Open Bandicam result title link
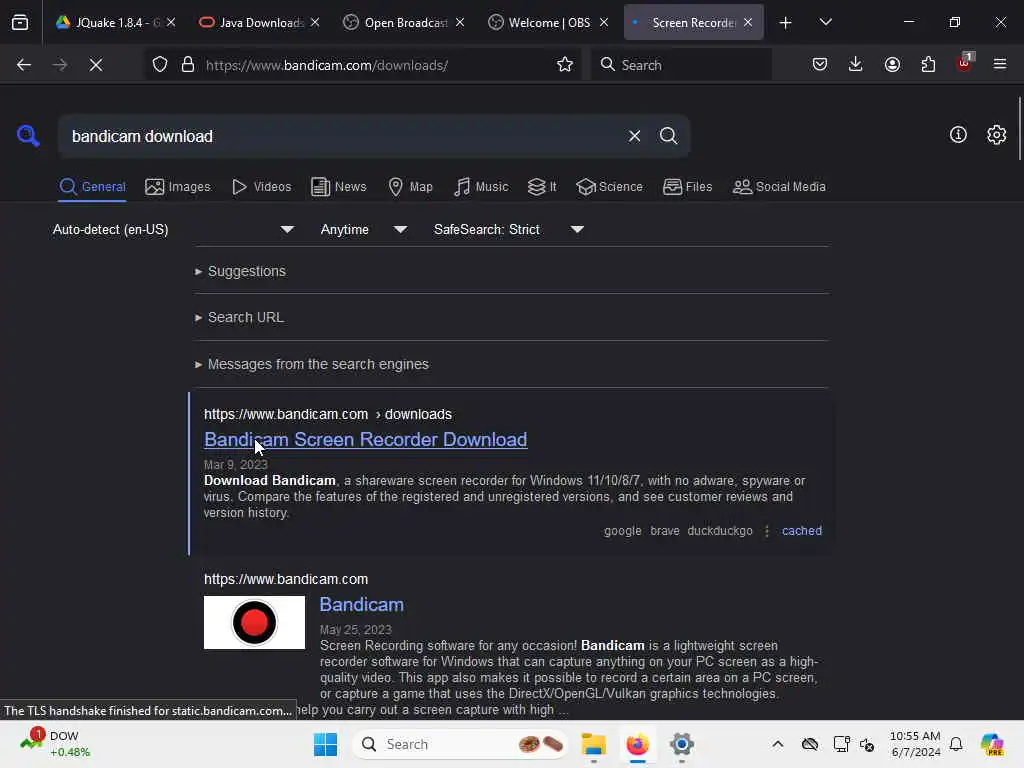1024x768 pixels. pyautogui.click(x=362, y=605)
